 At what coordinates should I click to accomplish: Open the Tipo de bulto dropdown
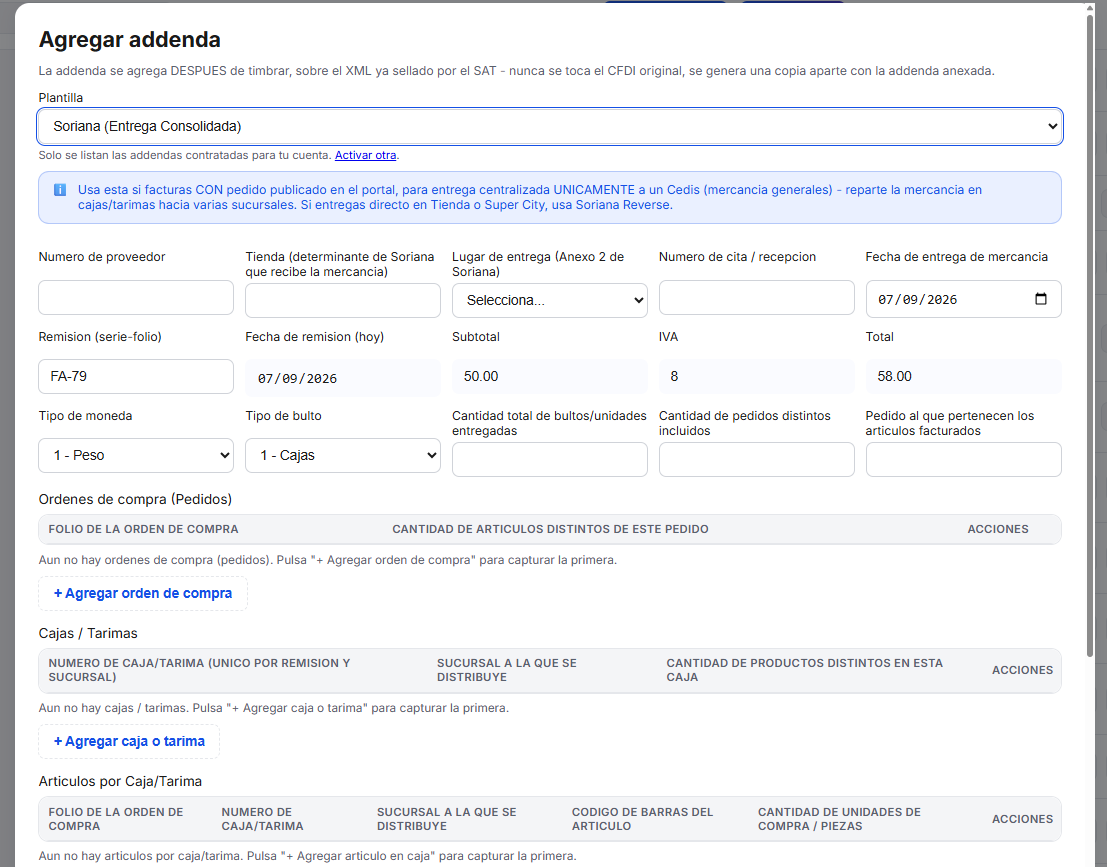pyautogui.click(x=342, y=455)
